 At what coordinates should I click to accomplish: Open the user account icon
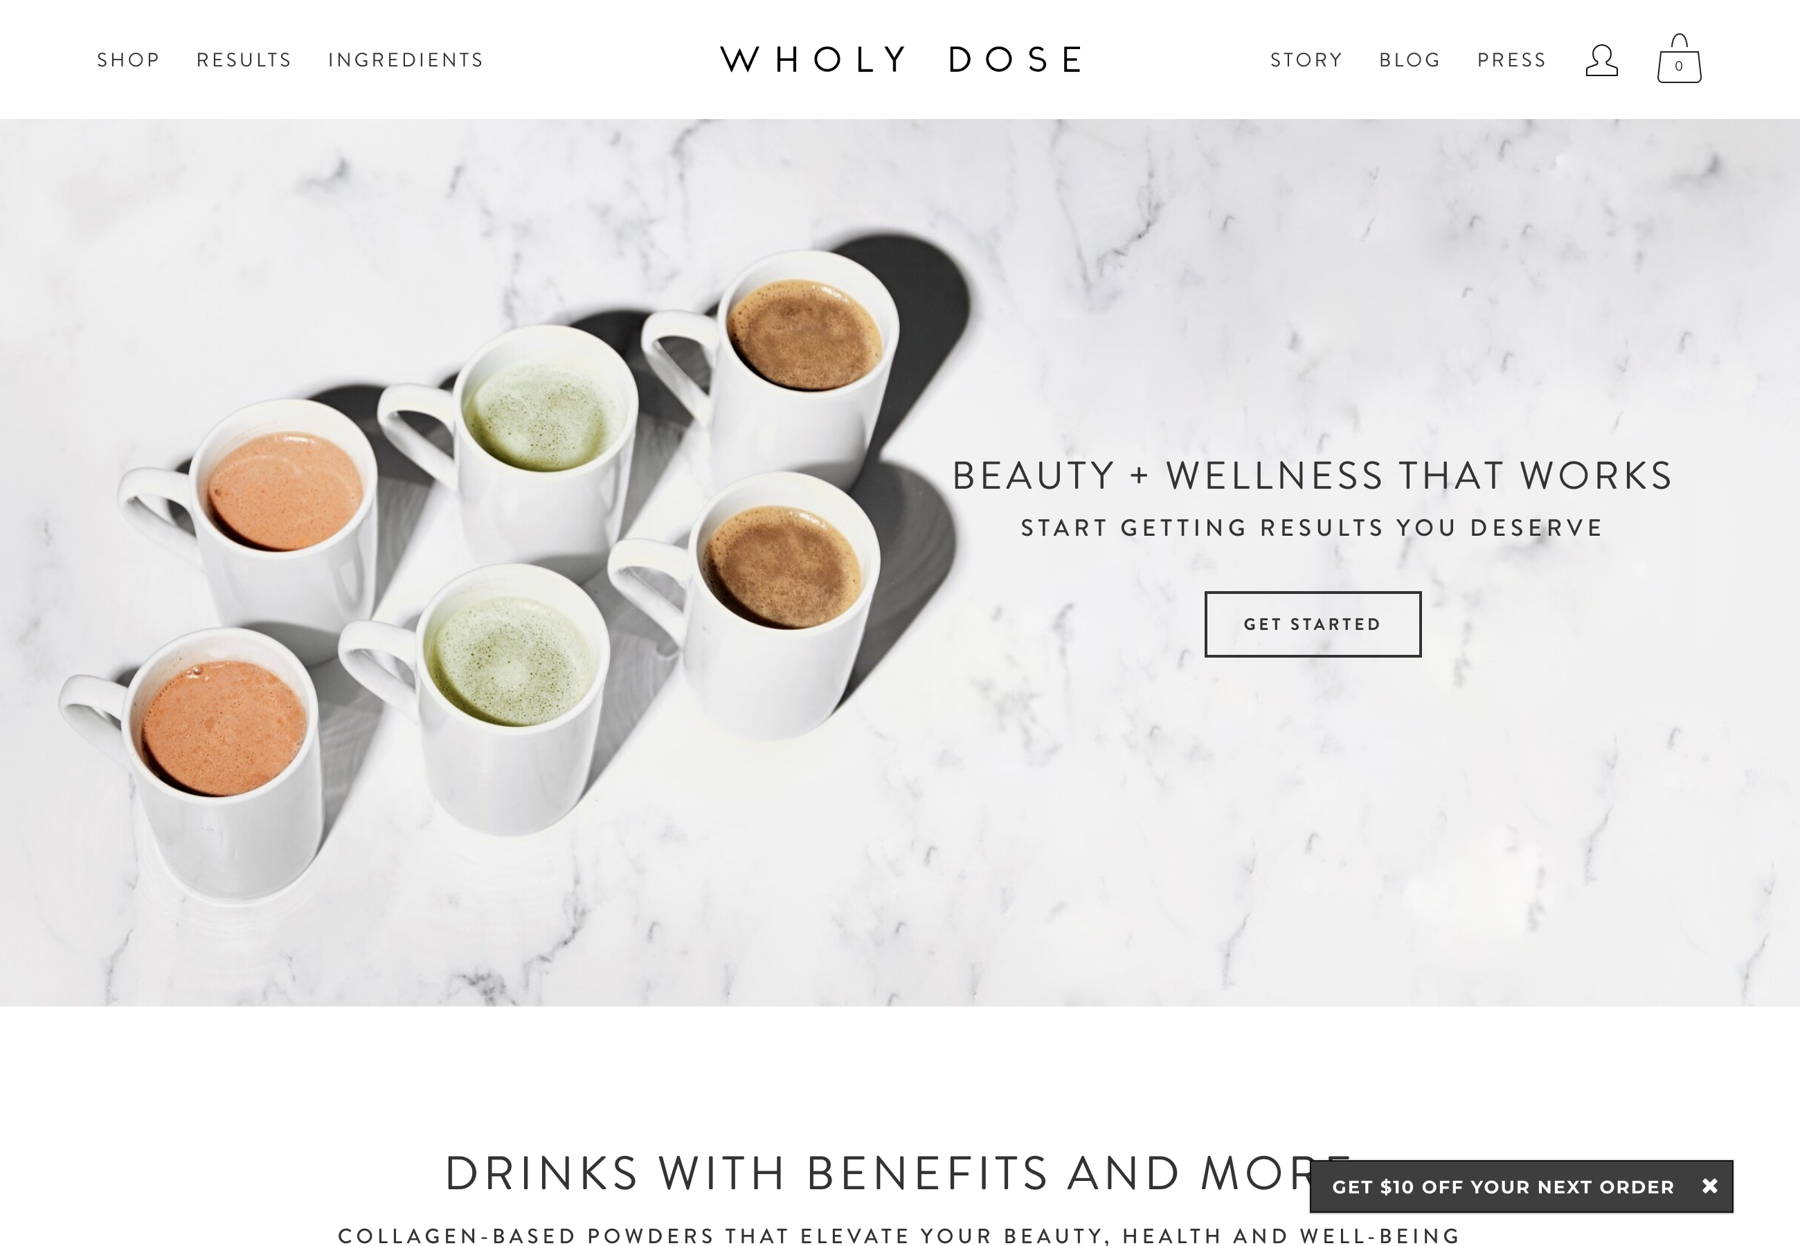[x=1601, y=60]
